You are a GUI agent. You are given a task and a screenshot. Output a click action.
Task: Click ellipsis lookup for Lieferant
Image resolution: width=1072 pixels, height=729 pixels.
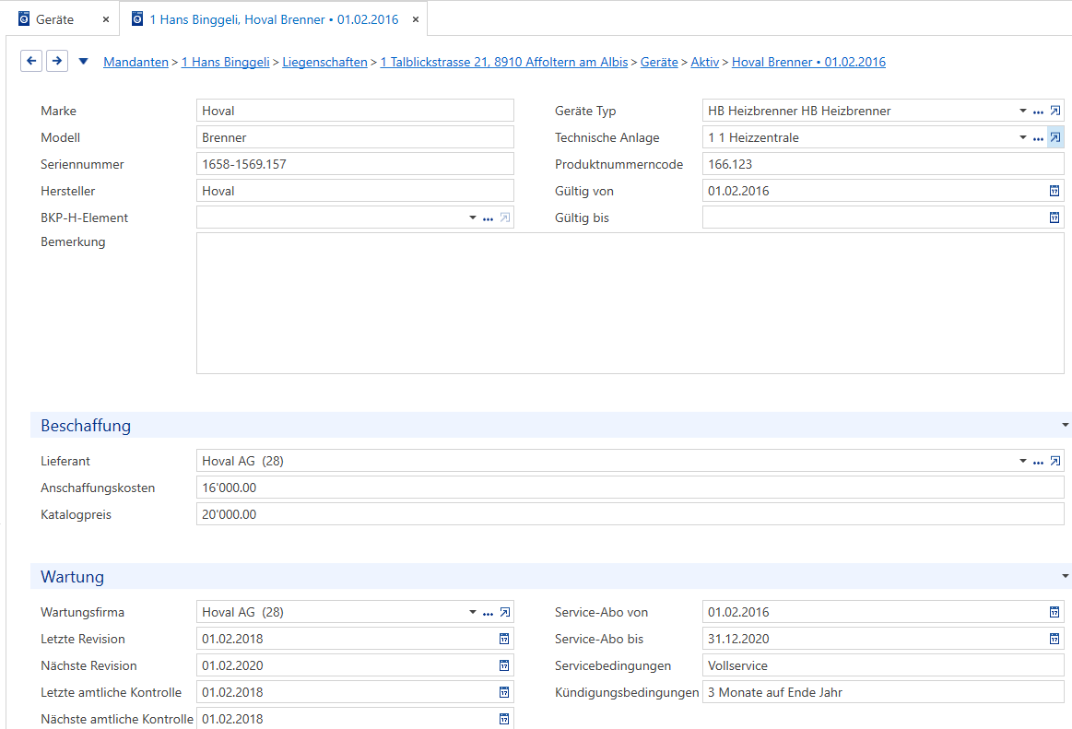(x=1038, y=462)
